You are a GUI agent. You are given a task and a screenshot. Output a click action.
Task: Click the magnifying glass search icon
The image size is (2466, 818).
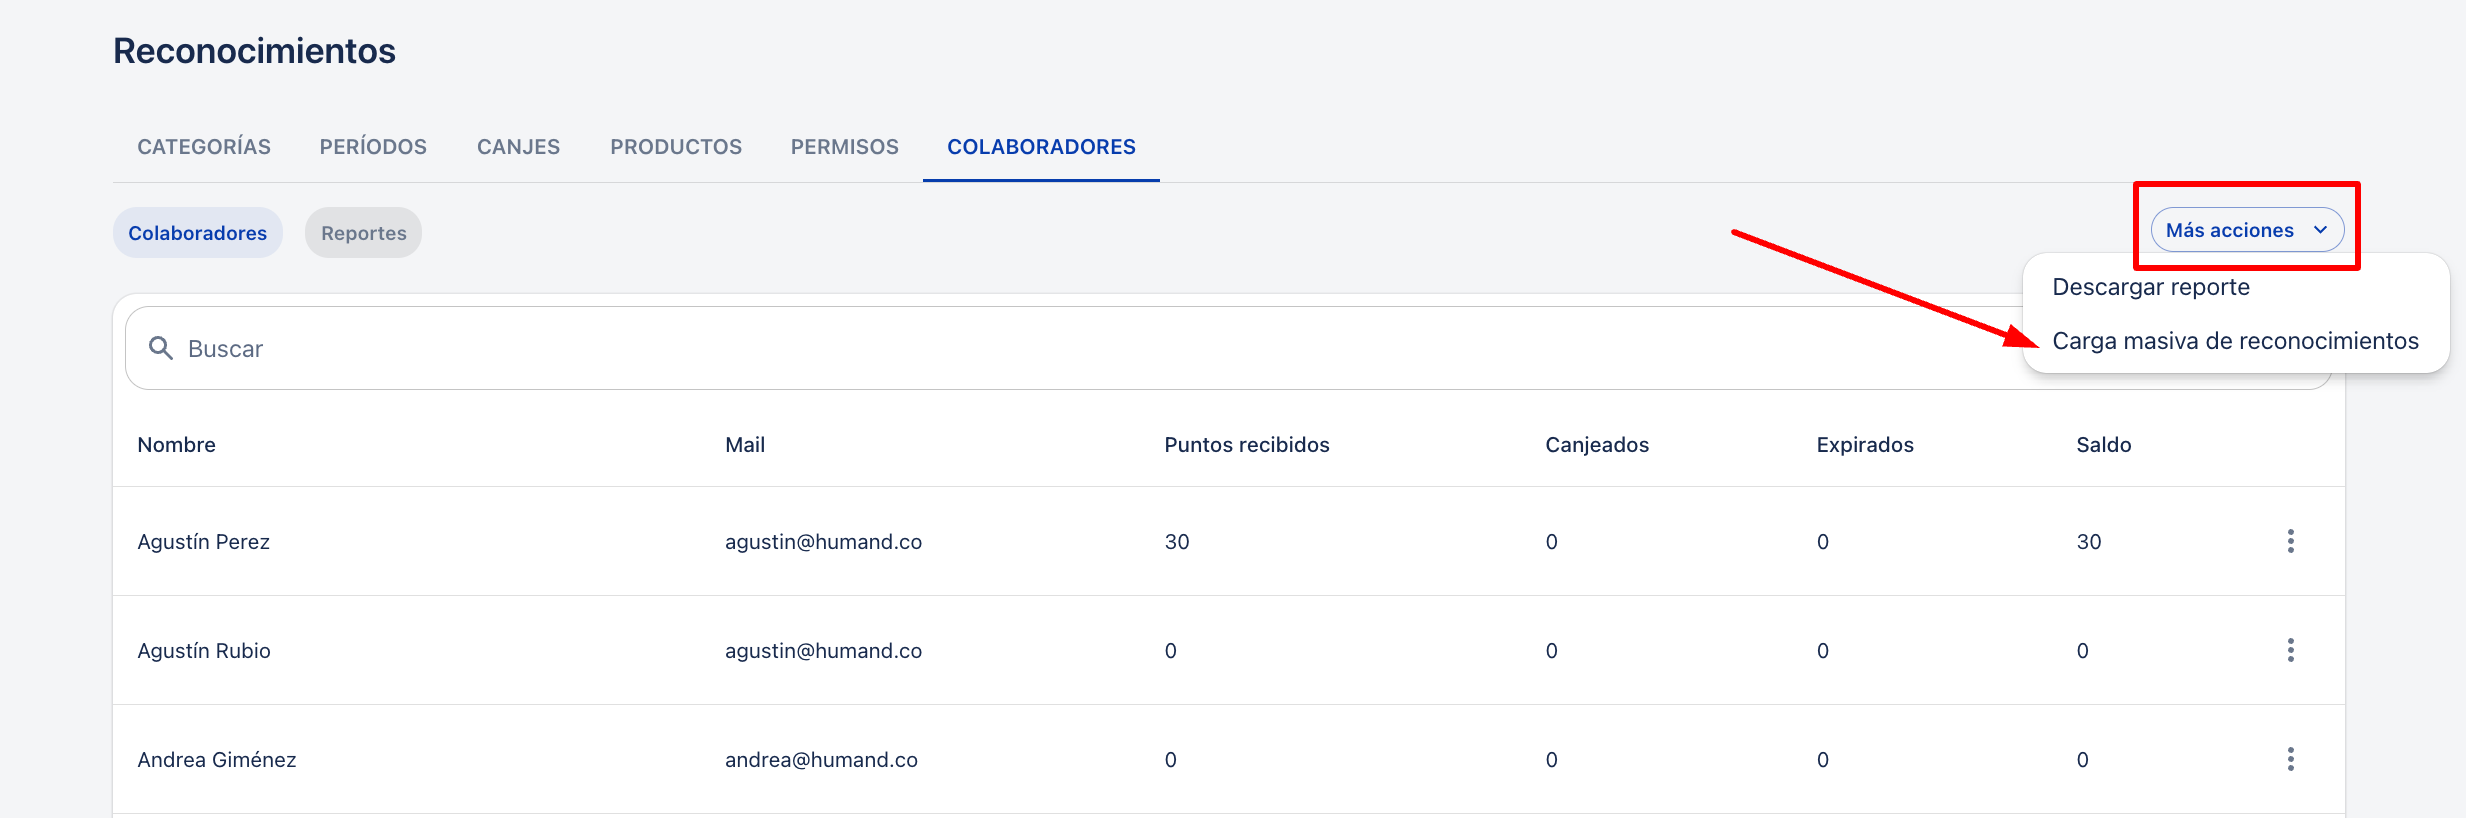(160, 348)
